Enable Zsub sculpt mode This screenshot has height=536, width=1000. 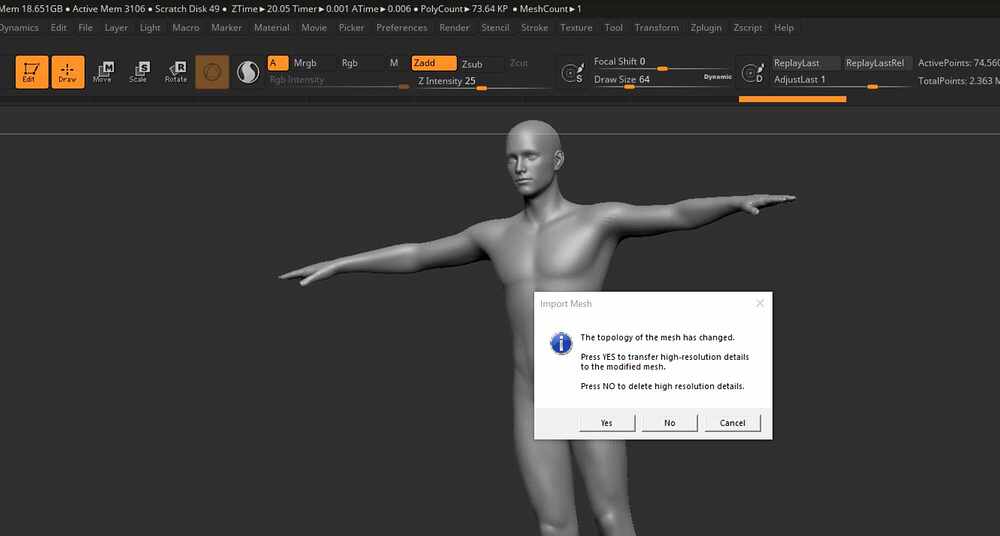click(473, 64)
